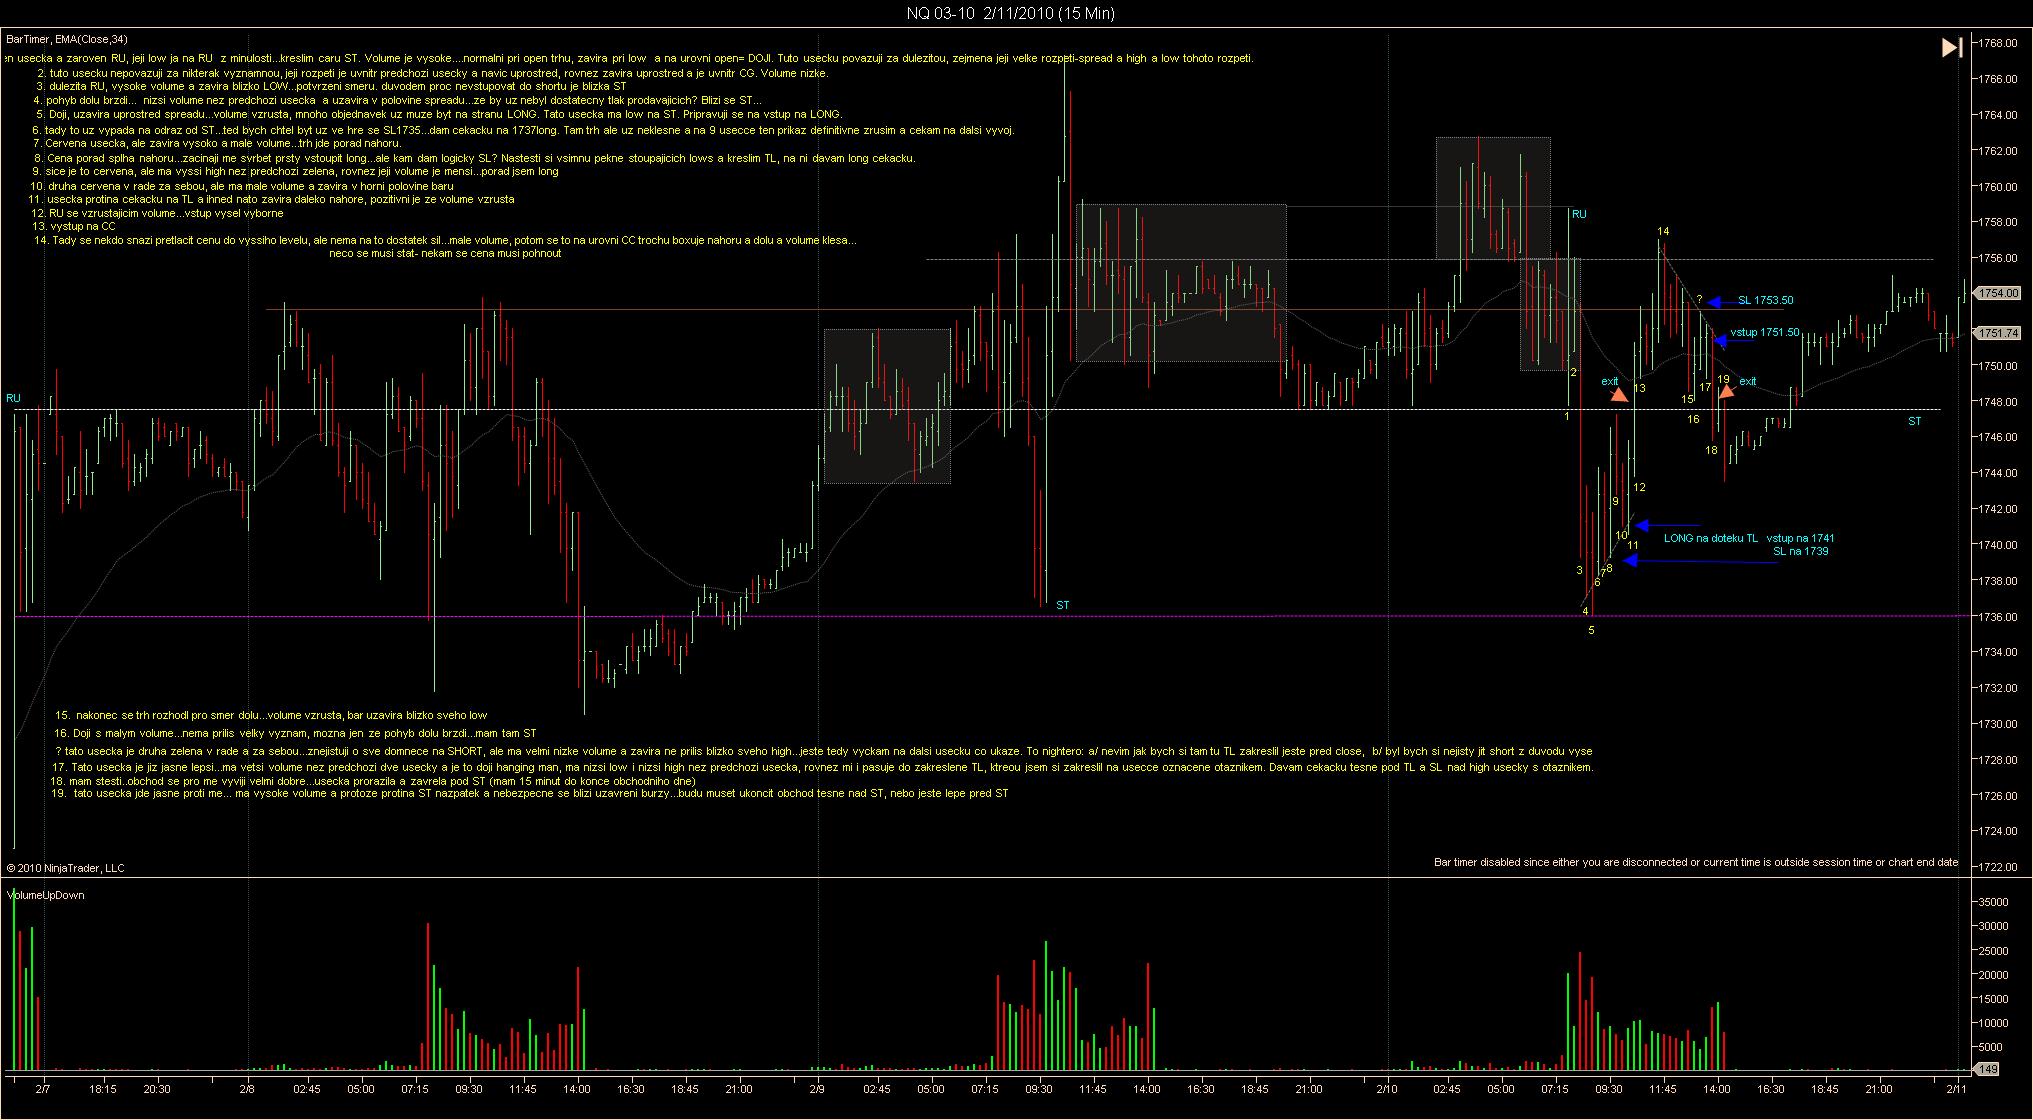Click the 1751.74 EMA price marker
The image size is (2033, 1120).
coord(1998,333)
